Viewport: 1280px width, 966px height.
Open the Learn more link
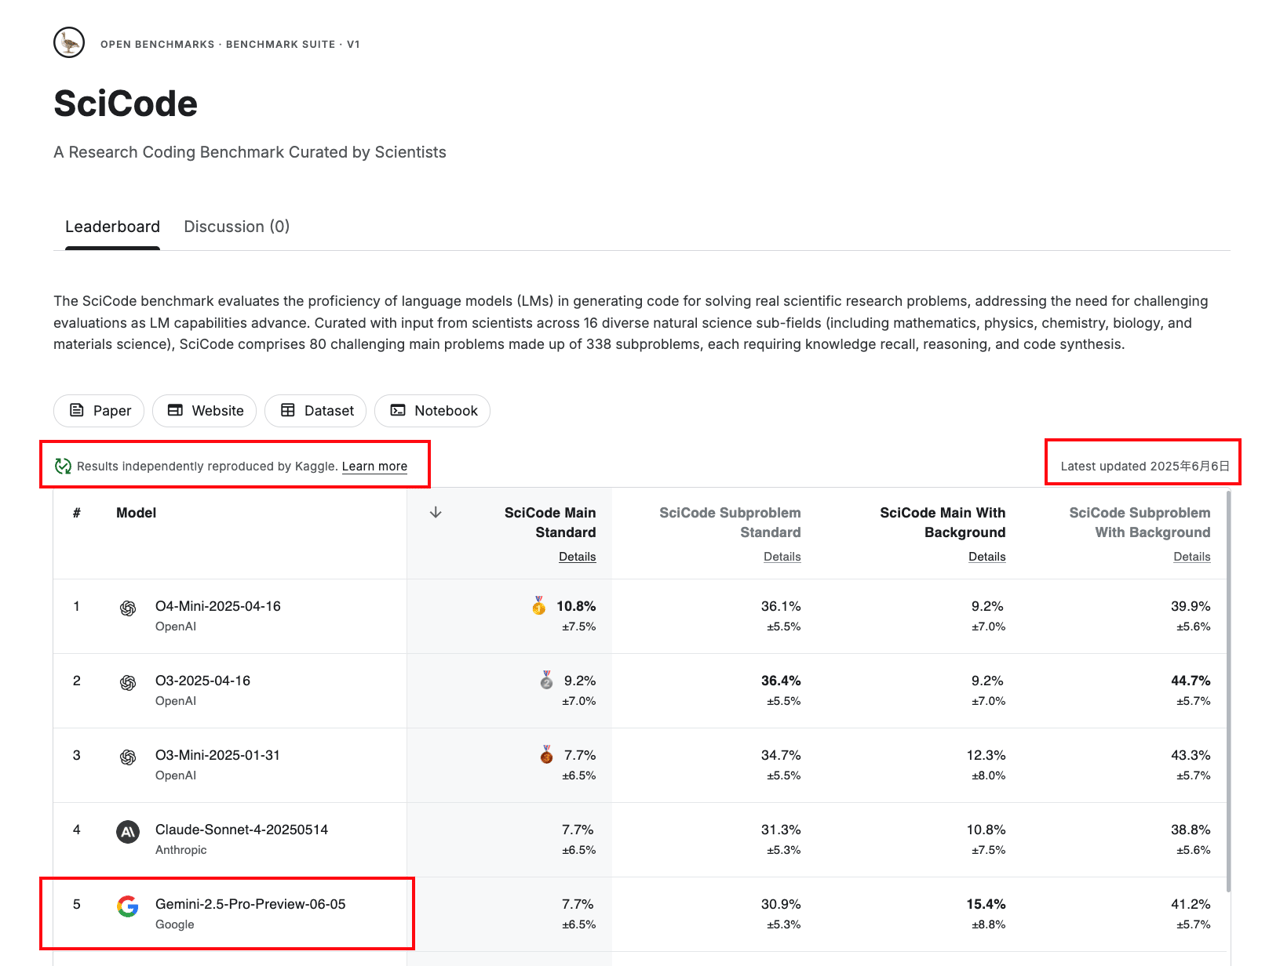coord(374,466)
